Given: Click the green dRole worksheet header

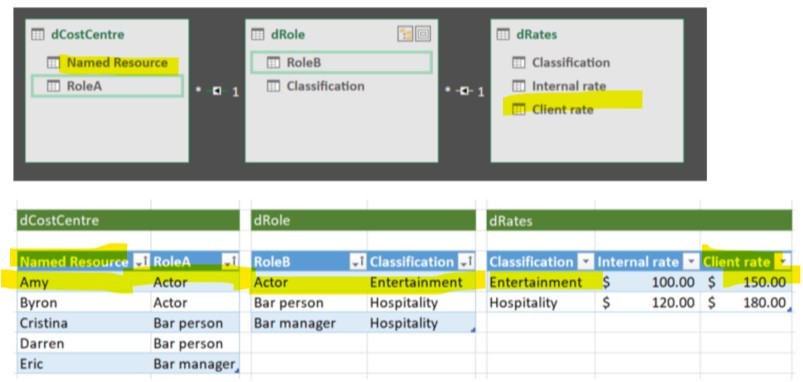Looking at the screenshot, I should (x=363, y=221).
